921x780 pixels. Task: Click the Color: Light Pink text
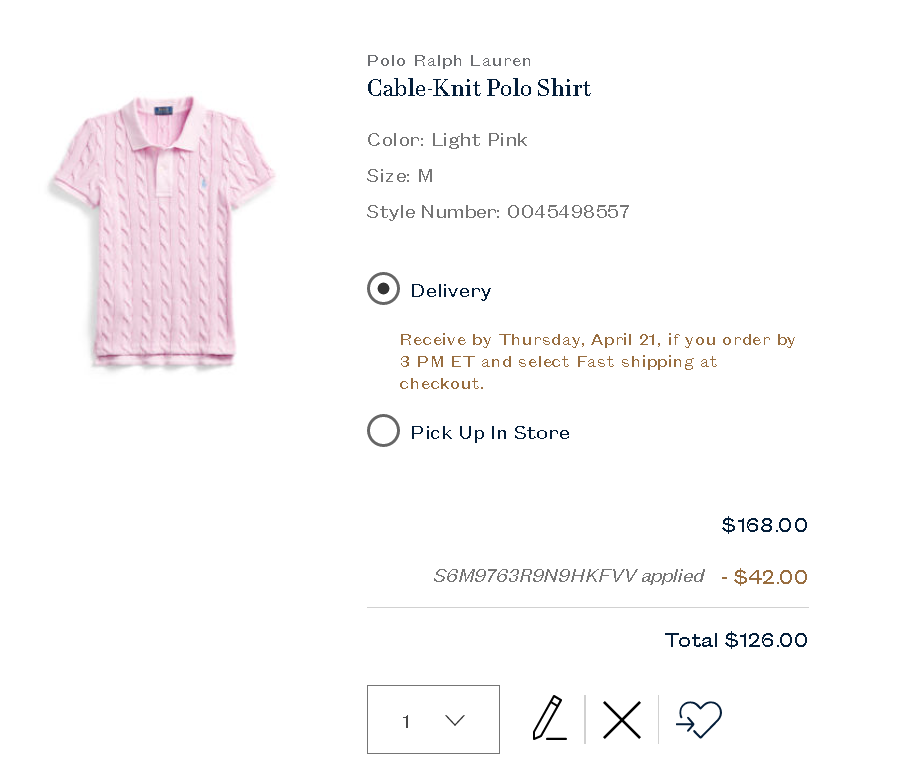coord(447,140)
